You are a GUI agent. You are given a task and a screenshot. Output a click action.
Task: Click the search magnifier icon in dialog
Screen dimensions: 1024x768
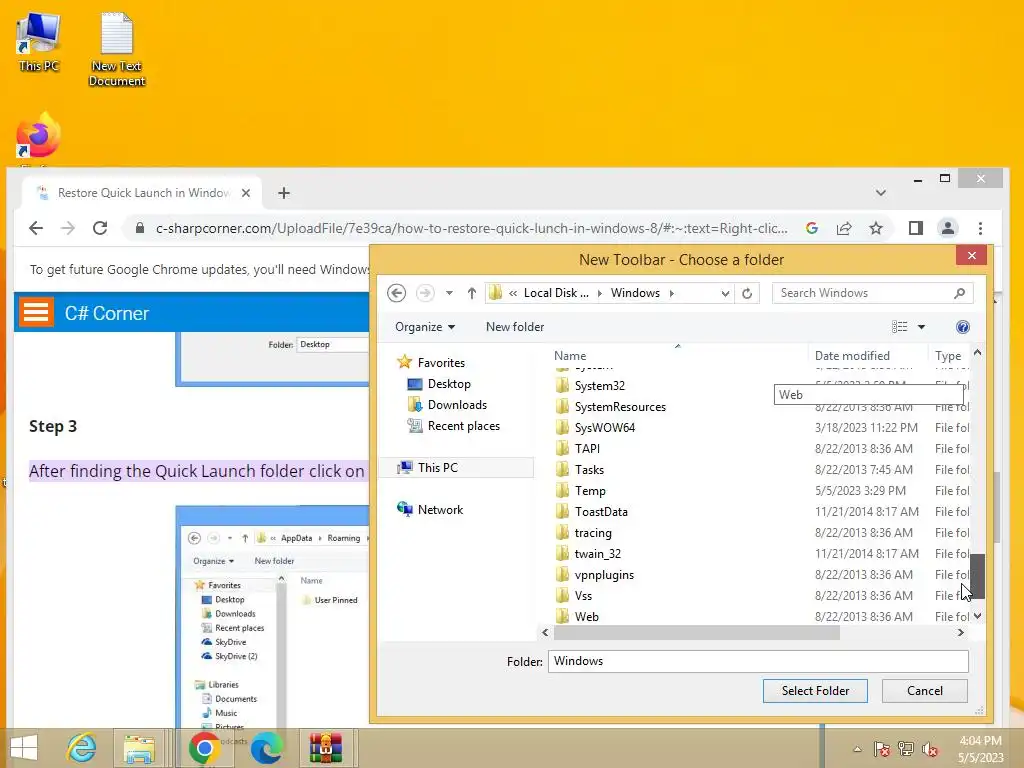click(x=959, y=293)
